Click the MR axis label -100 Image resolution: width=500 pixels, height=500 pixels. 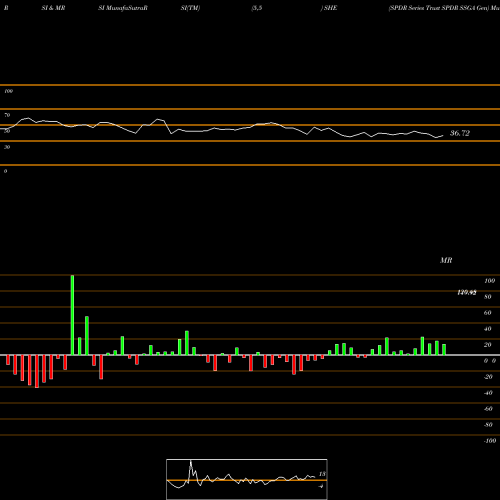click(x=490, y=441)
